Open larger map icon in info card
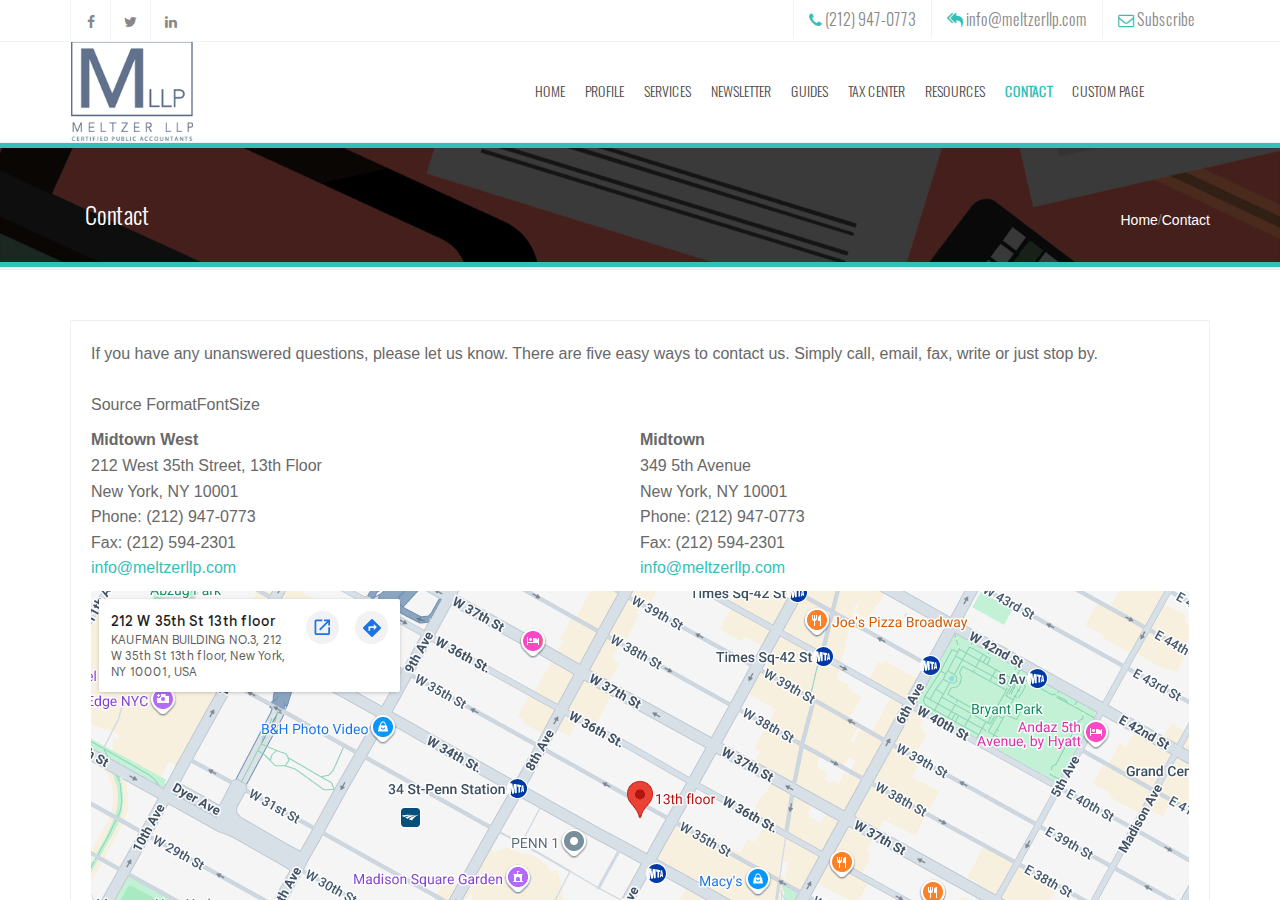This screenshot has width=1280, height=900. 322,627
